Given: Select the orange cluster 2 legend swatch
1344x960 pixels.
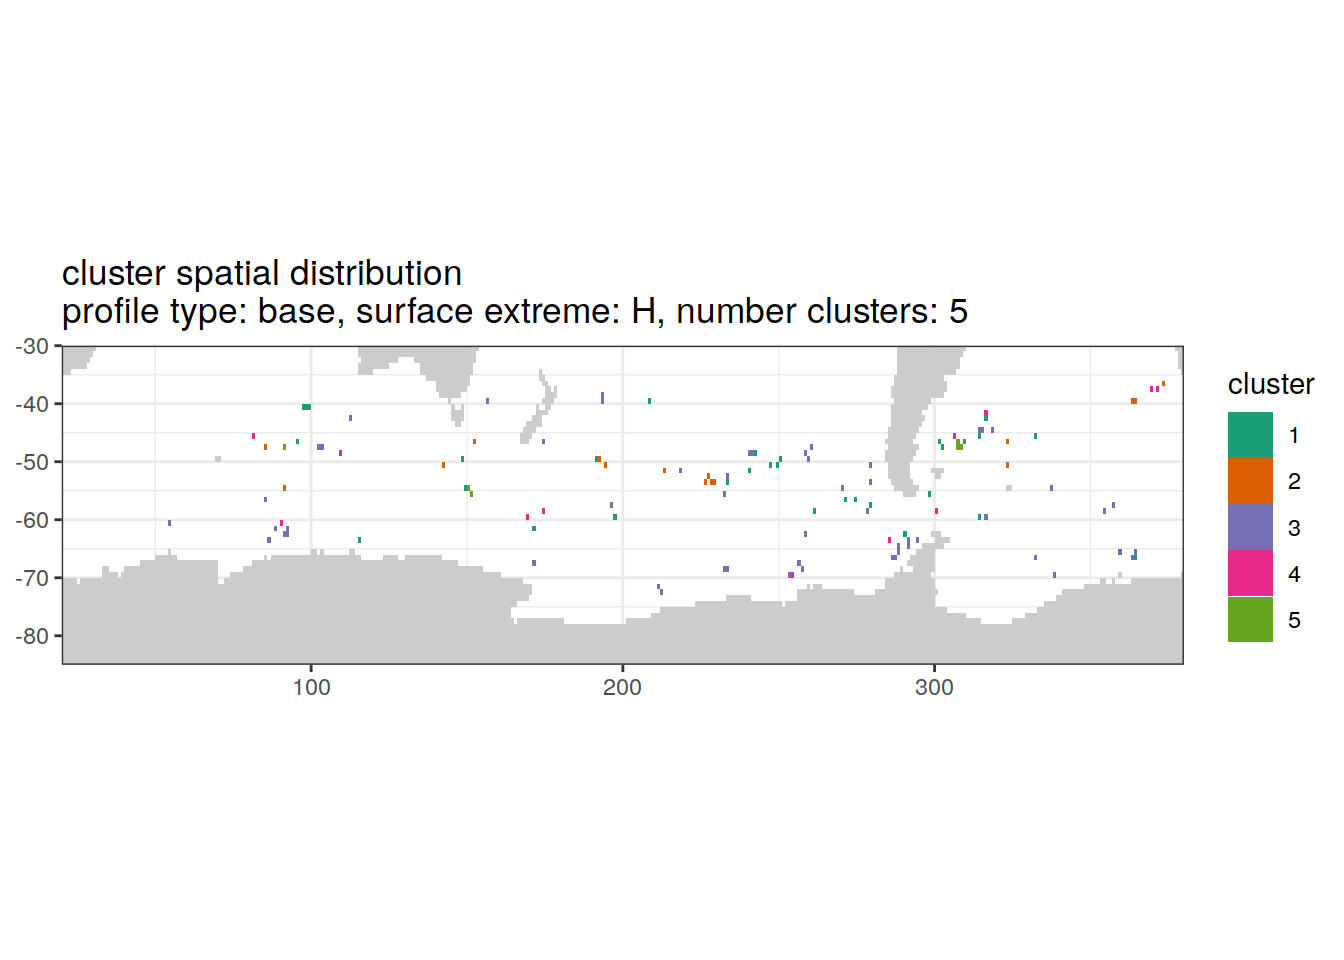Looking at the screenshot, I should (x=1250, y=481).
